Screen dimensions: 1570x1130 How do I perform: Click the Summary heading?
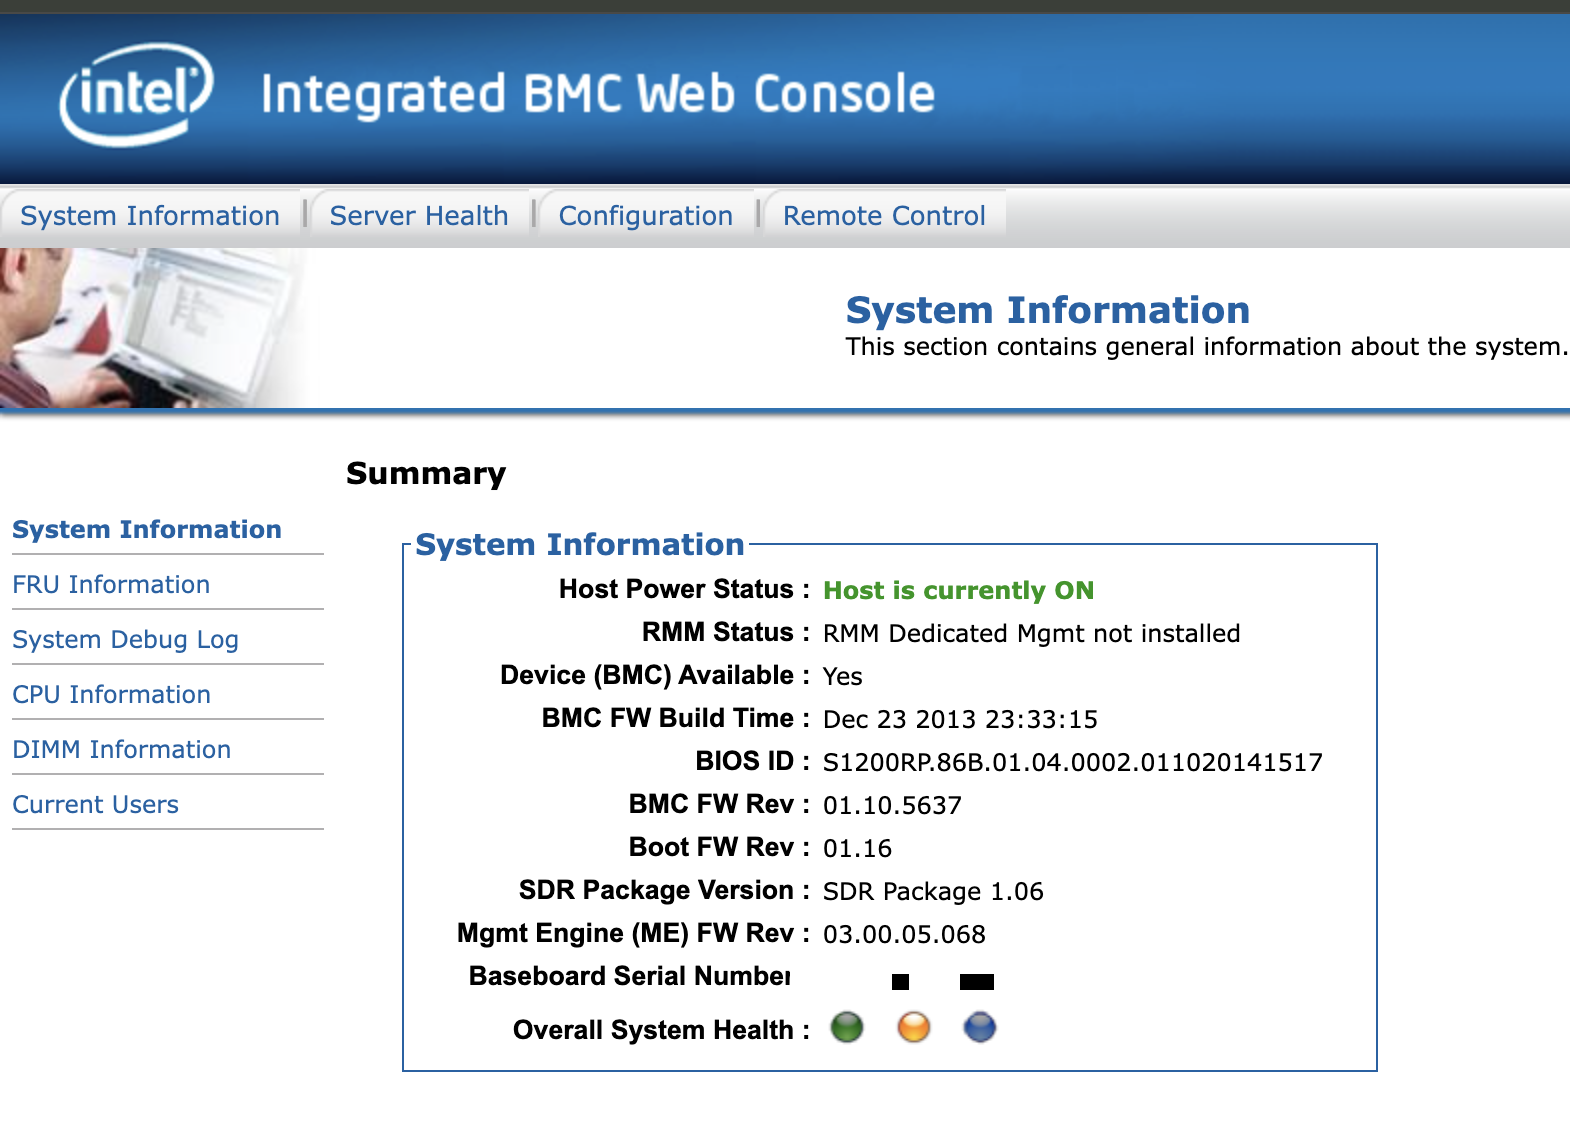coord(426,473)
